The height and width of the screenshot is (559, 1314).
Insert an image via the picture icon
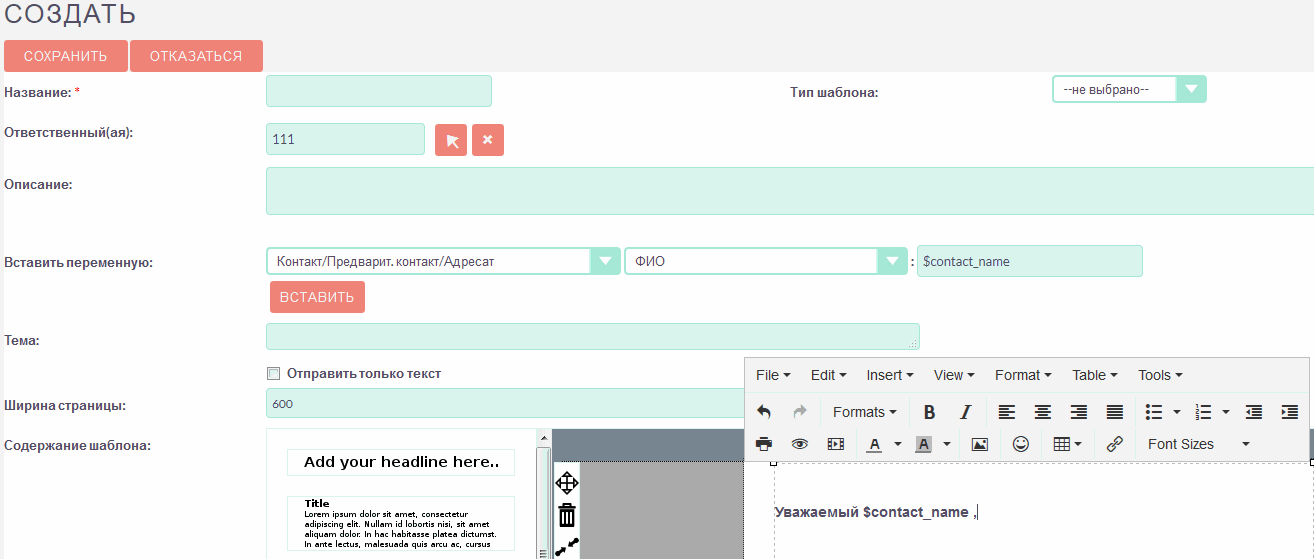(980, 444)
